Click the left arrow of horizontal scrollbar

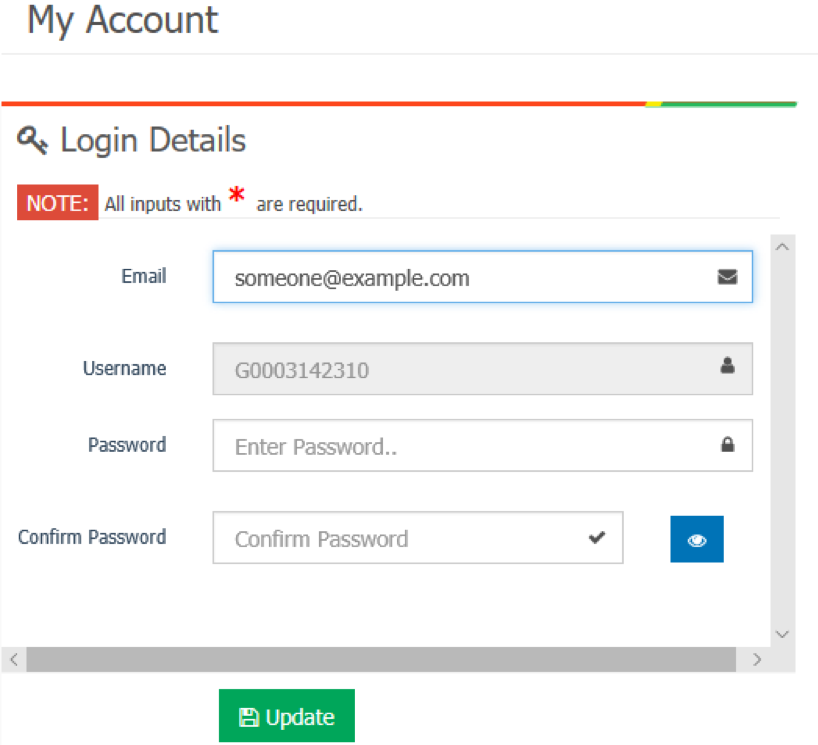tap(14, 659)
